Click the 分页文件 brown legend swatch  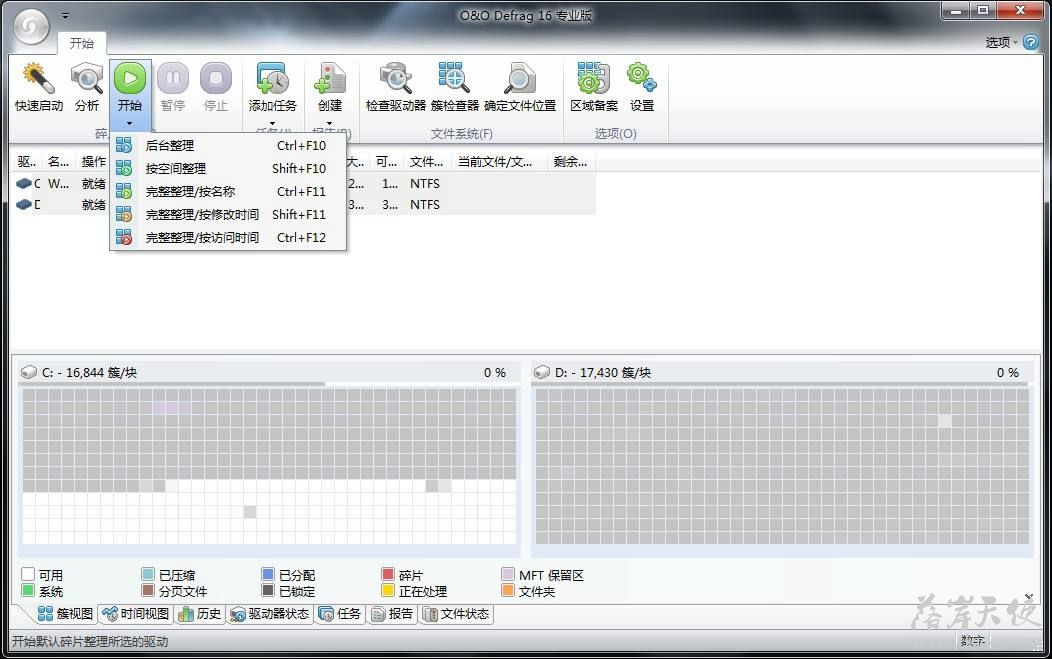148,590
